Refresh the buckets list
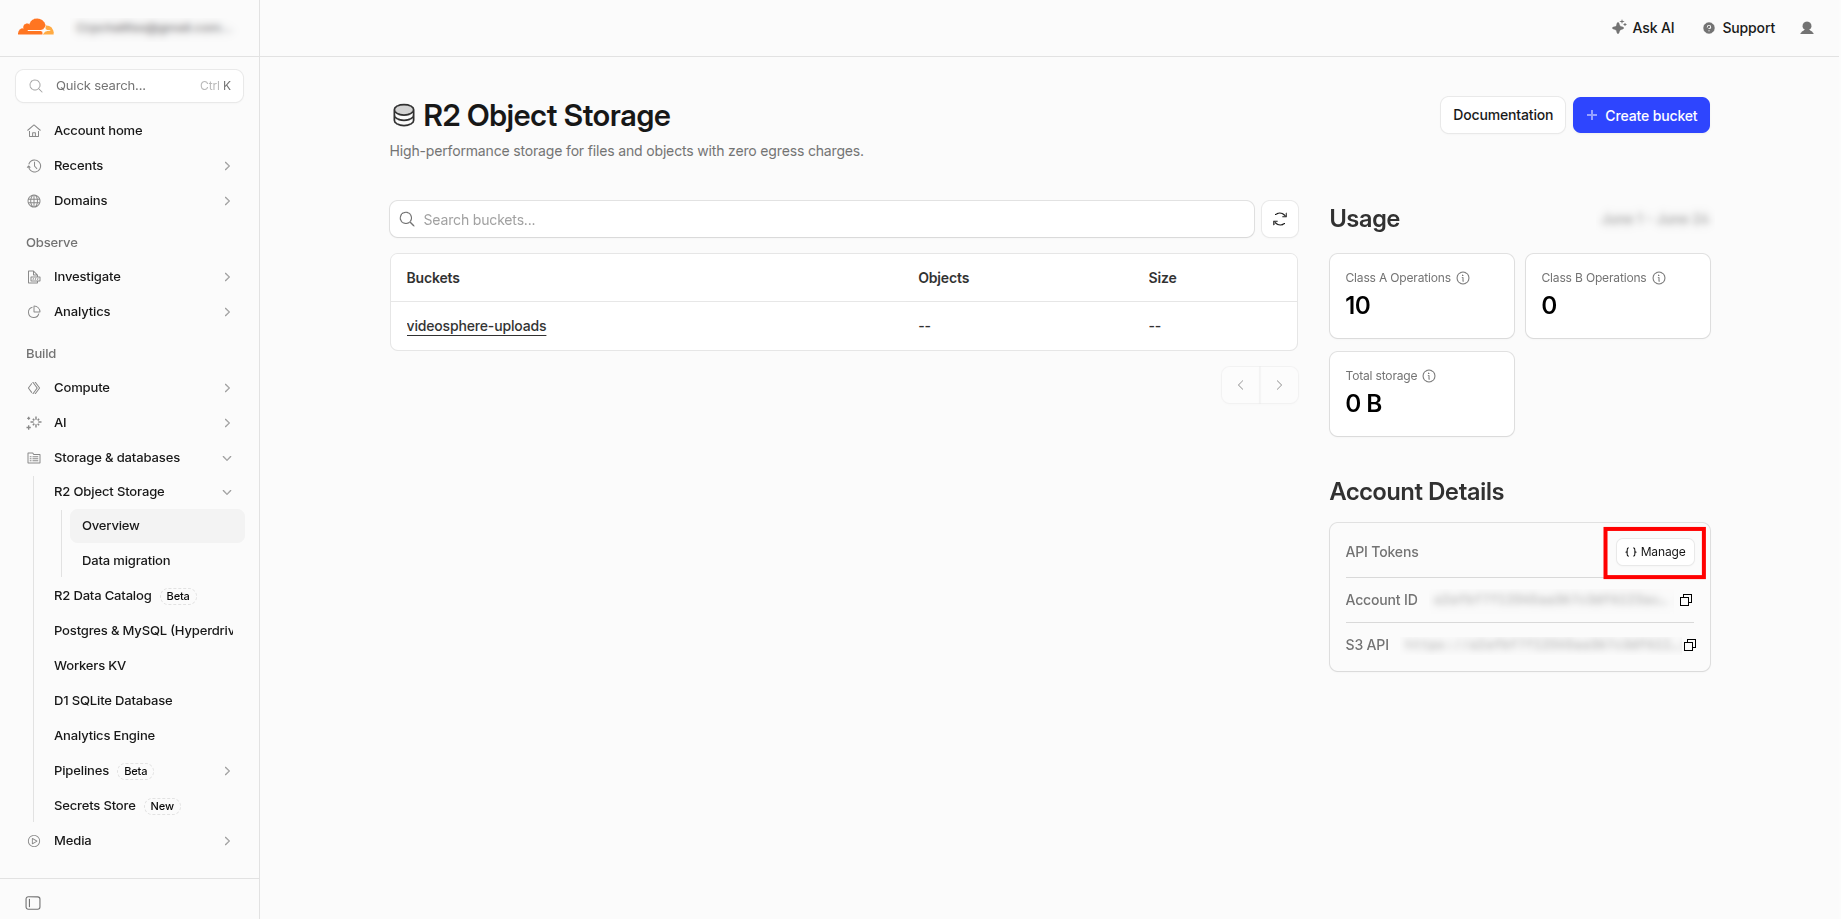Screen dimensions: 1841x919 [1280, 219]
